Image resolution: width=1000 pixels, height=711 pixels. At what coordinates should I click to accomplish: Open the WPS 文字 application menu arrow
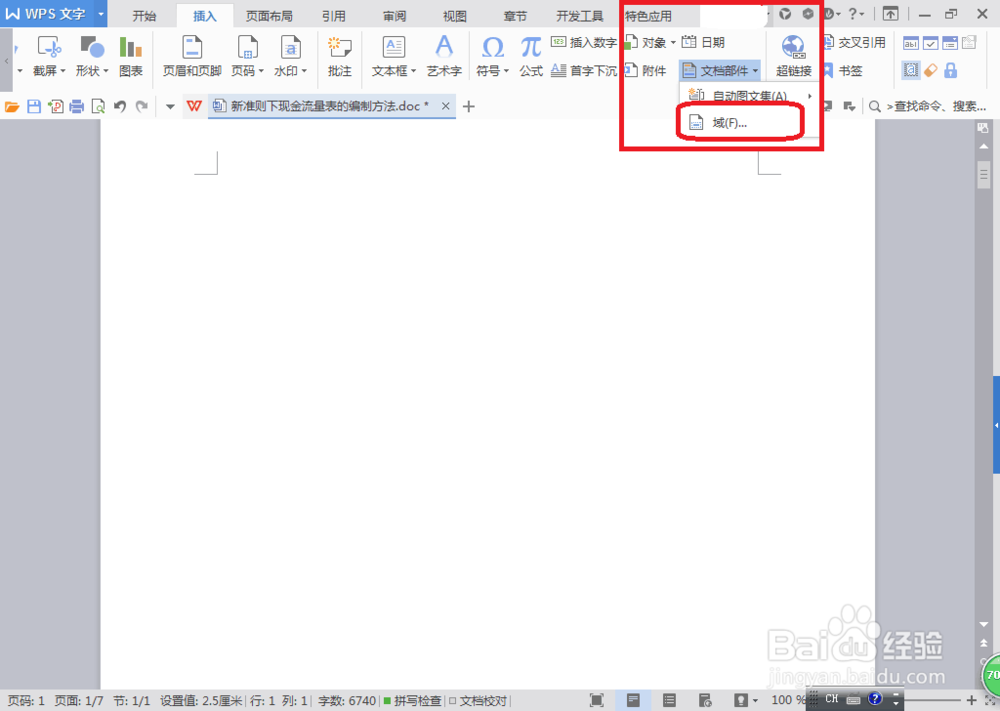101,13
